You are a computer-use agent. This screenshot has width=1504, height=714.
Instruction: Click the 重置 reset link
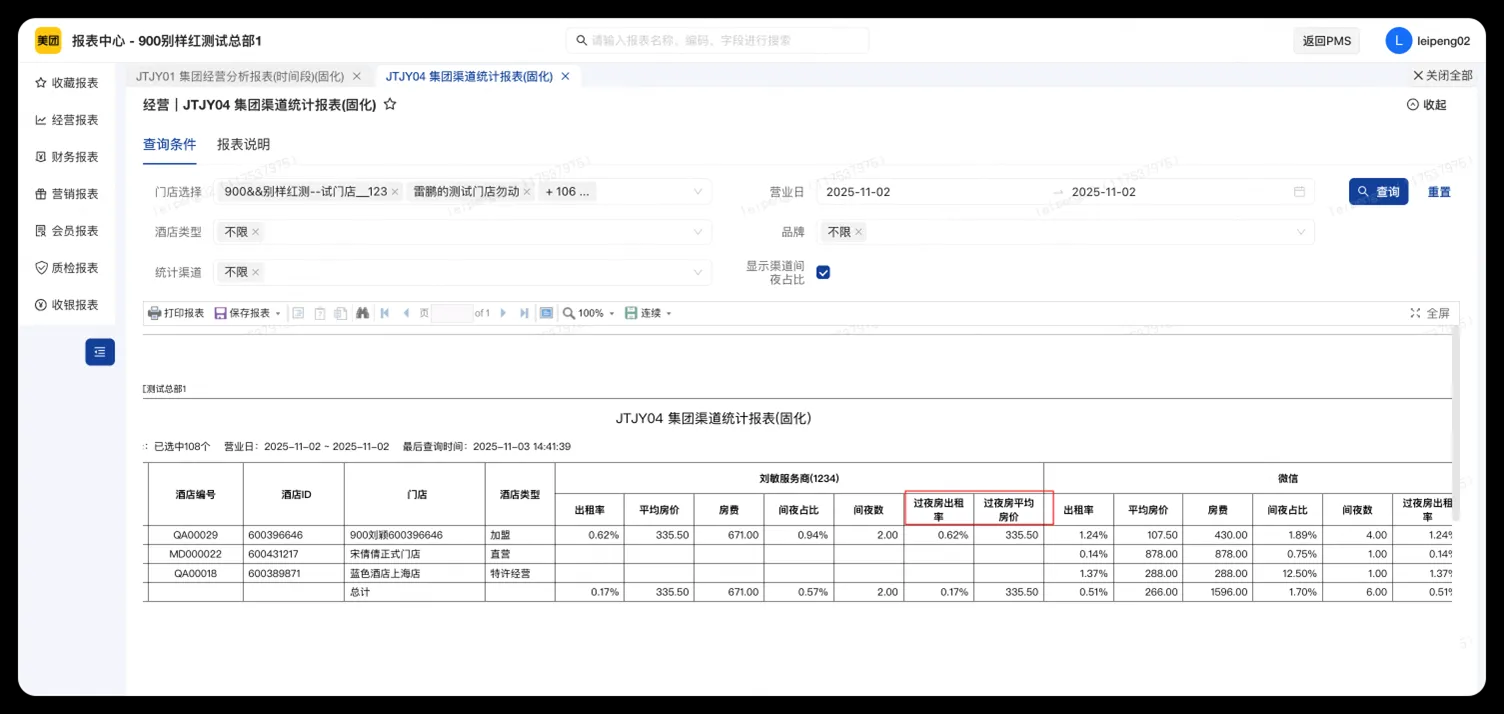tap(1439, 191)
